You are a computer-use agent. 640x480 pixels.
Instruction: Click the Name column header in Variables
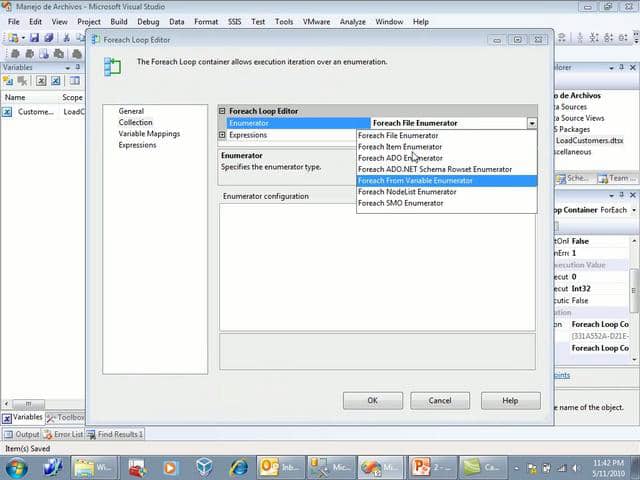30,98
